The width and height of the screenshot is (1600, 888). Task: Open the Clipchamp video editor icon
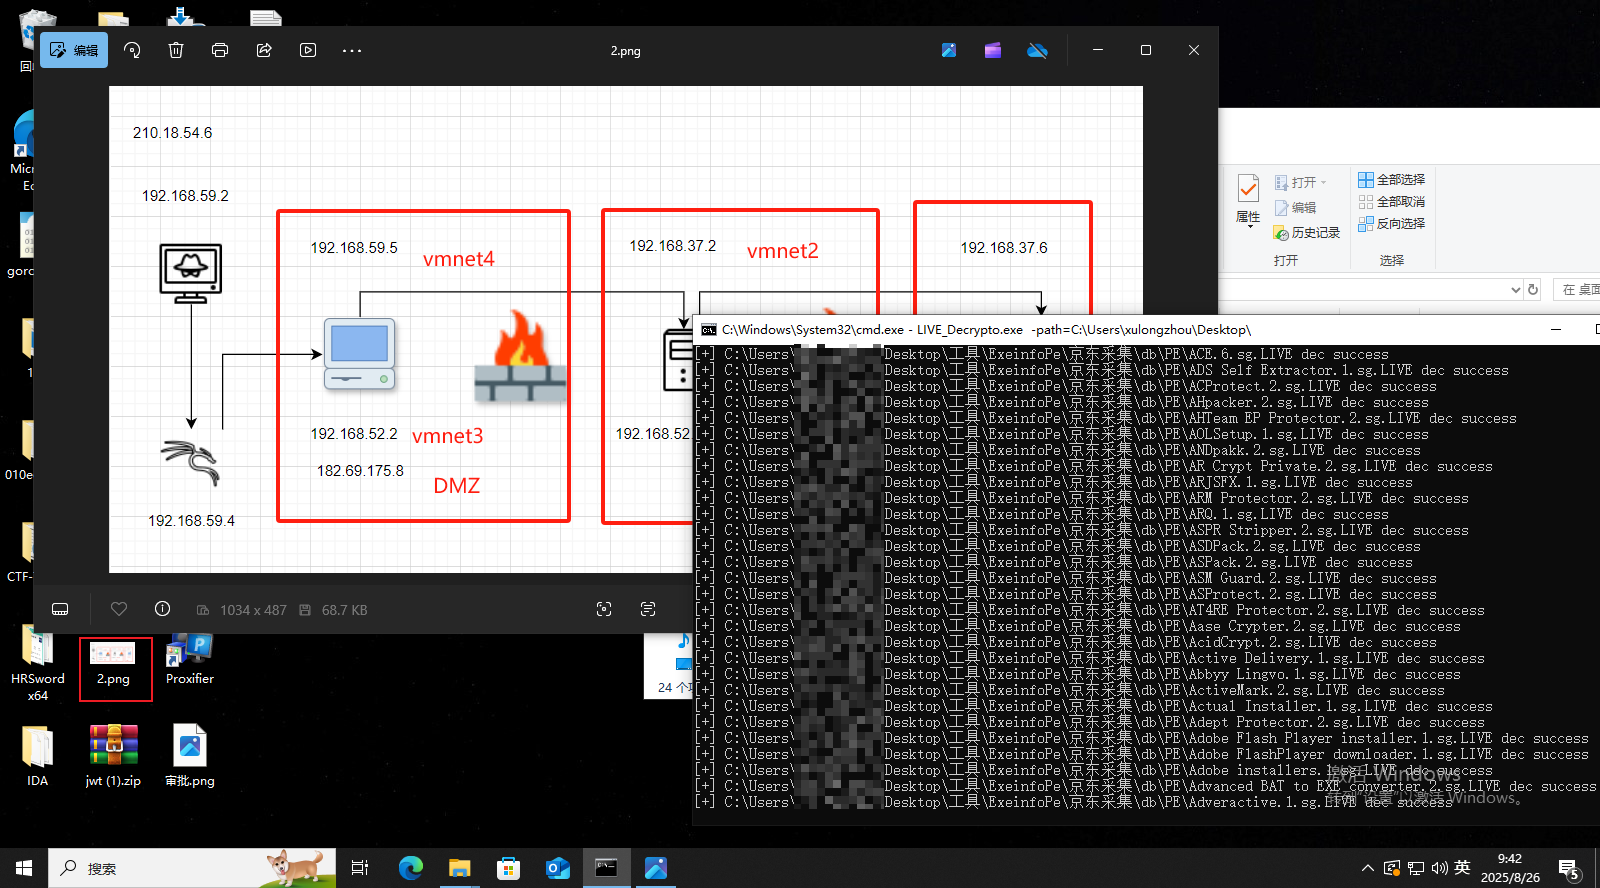[993, 50]
